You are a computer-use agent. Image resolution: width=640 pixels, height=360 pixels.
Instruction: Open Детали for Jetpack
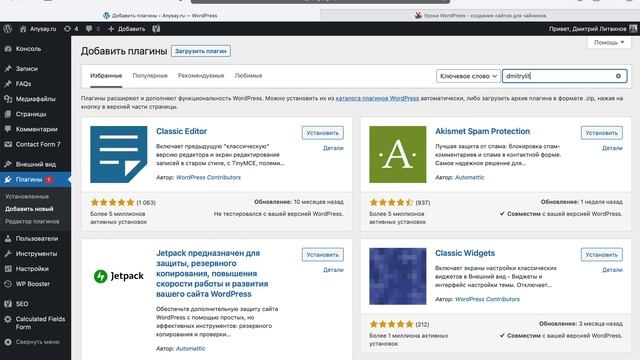click(333, 270)
